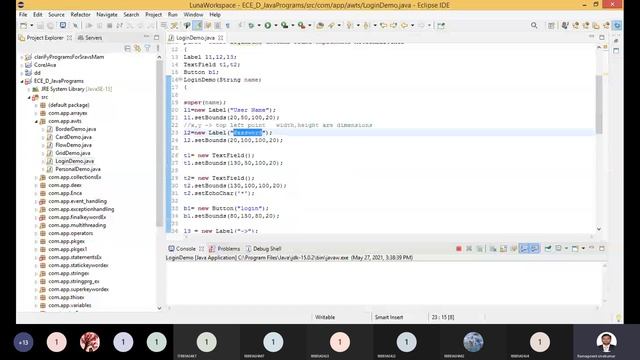Toggle show console on standard error
Viewport: 640px width, 360px height.
point(534,249)
